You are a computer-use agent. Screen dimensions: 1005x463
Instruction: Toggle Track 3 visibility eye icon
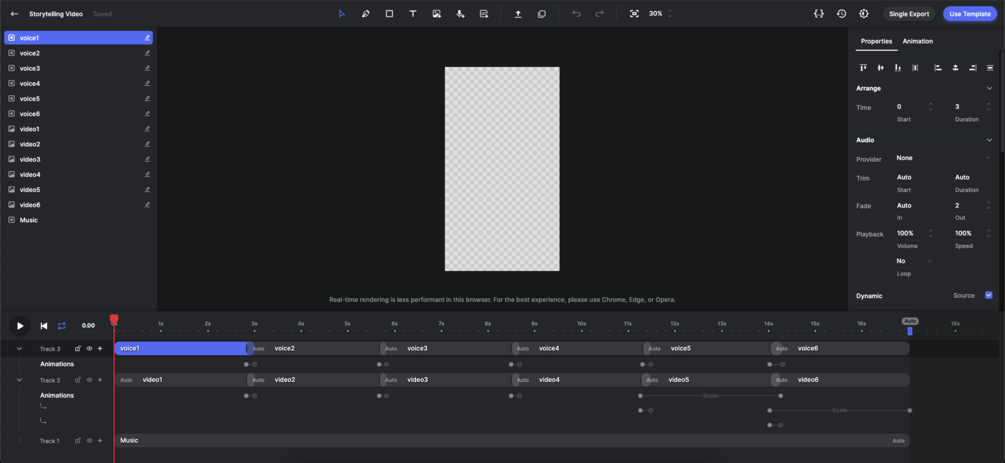point(89,349)
